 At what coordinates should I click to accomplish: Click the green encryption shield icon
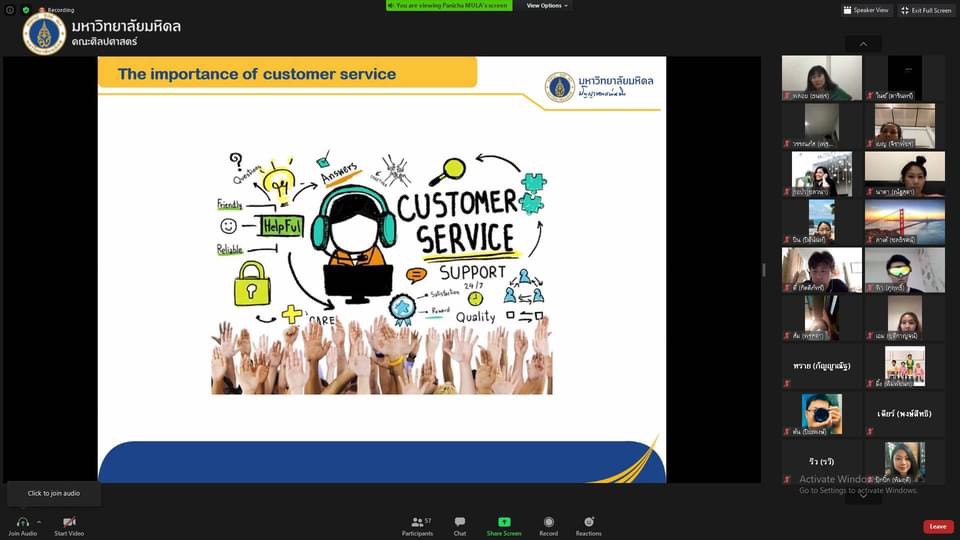click(26, 10)
